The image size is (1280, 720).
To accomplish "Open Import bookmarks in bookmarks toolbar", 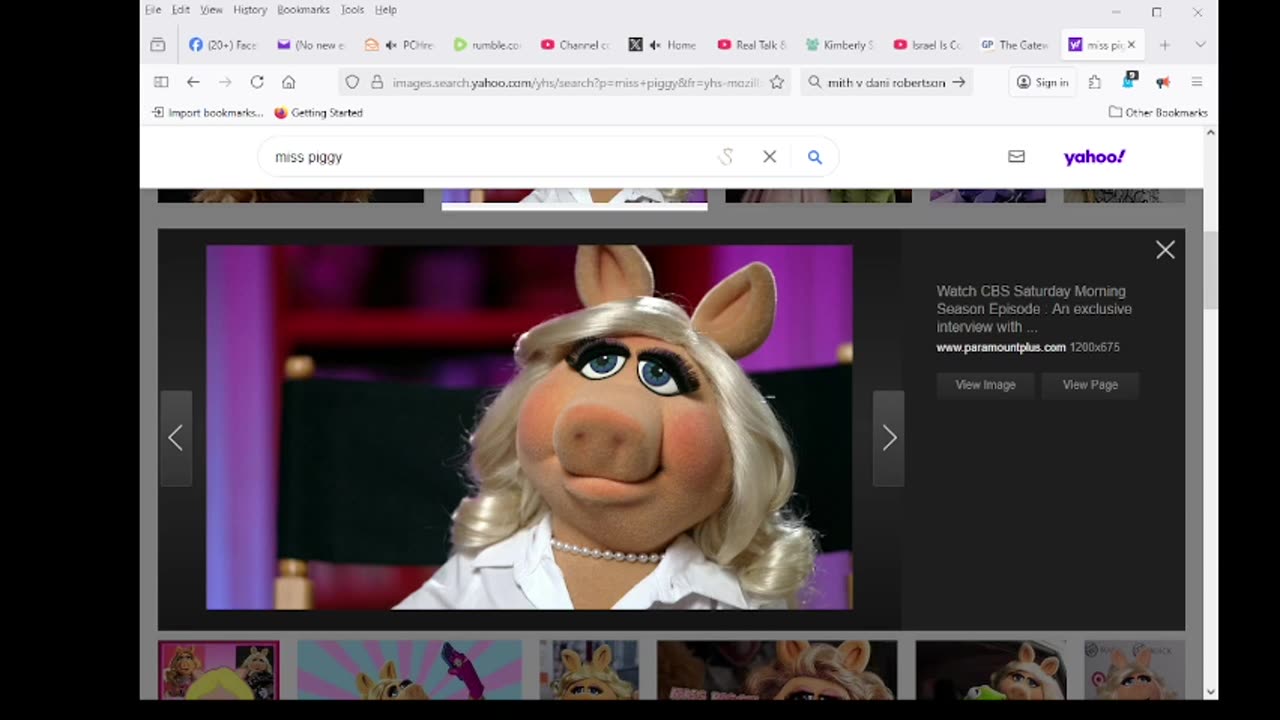I will click(x=208, y=112).
